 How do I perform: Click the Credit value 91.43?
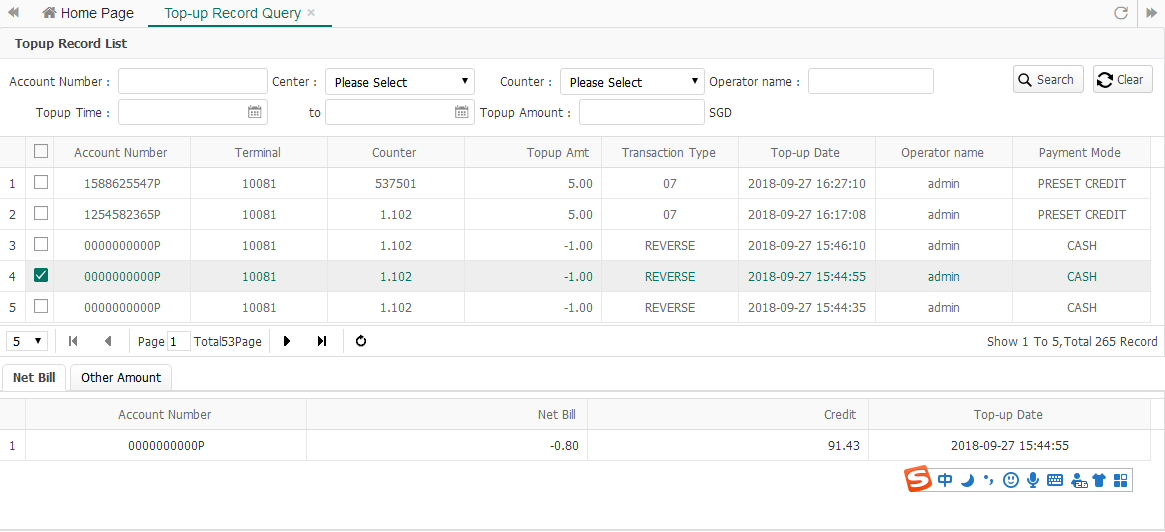[x=845, y=446]
